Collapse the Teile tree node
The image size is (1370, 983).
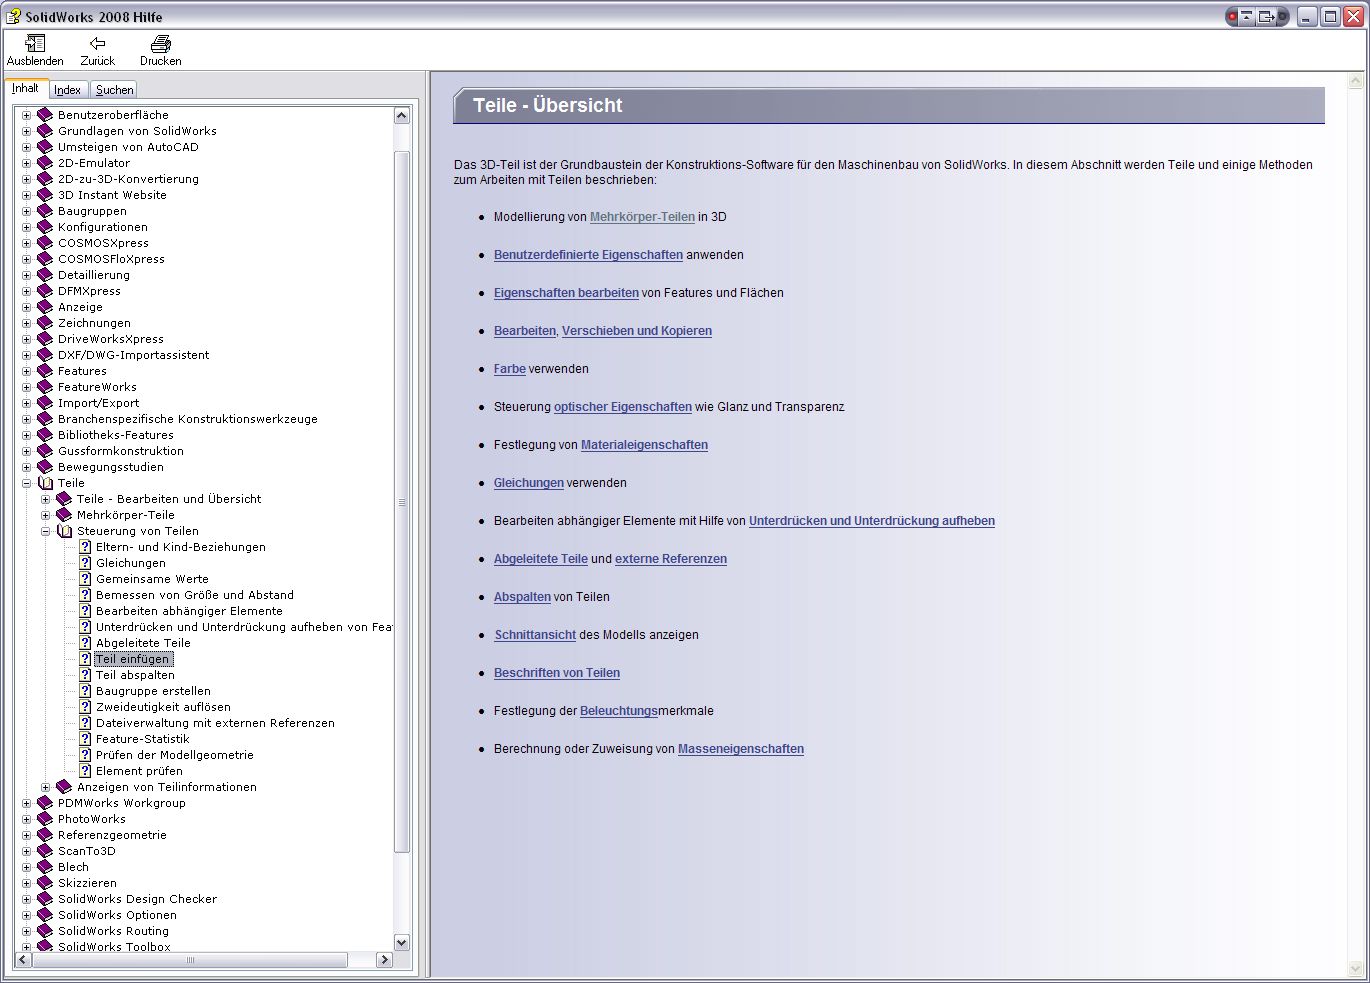pyautogui.click(x=26, y=483)
